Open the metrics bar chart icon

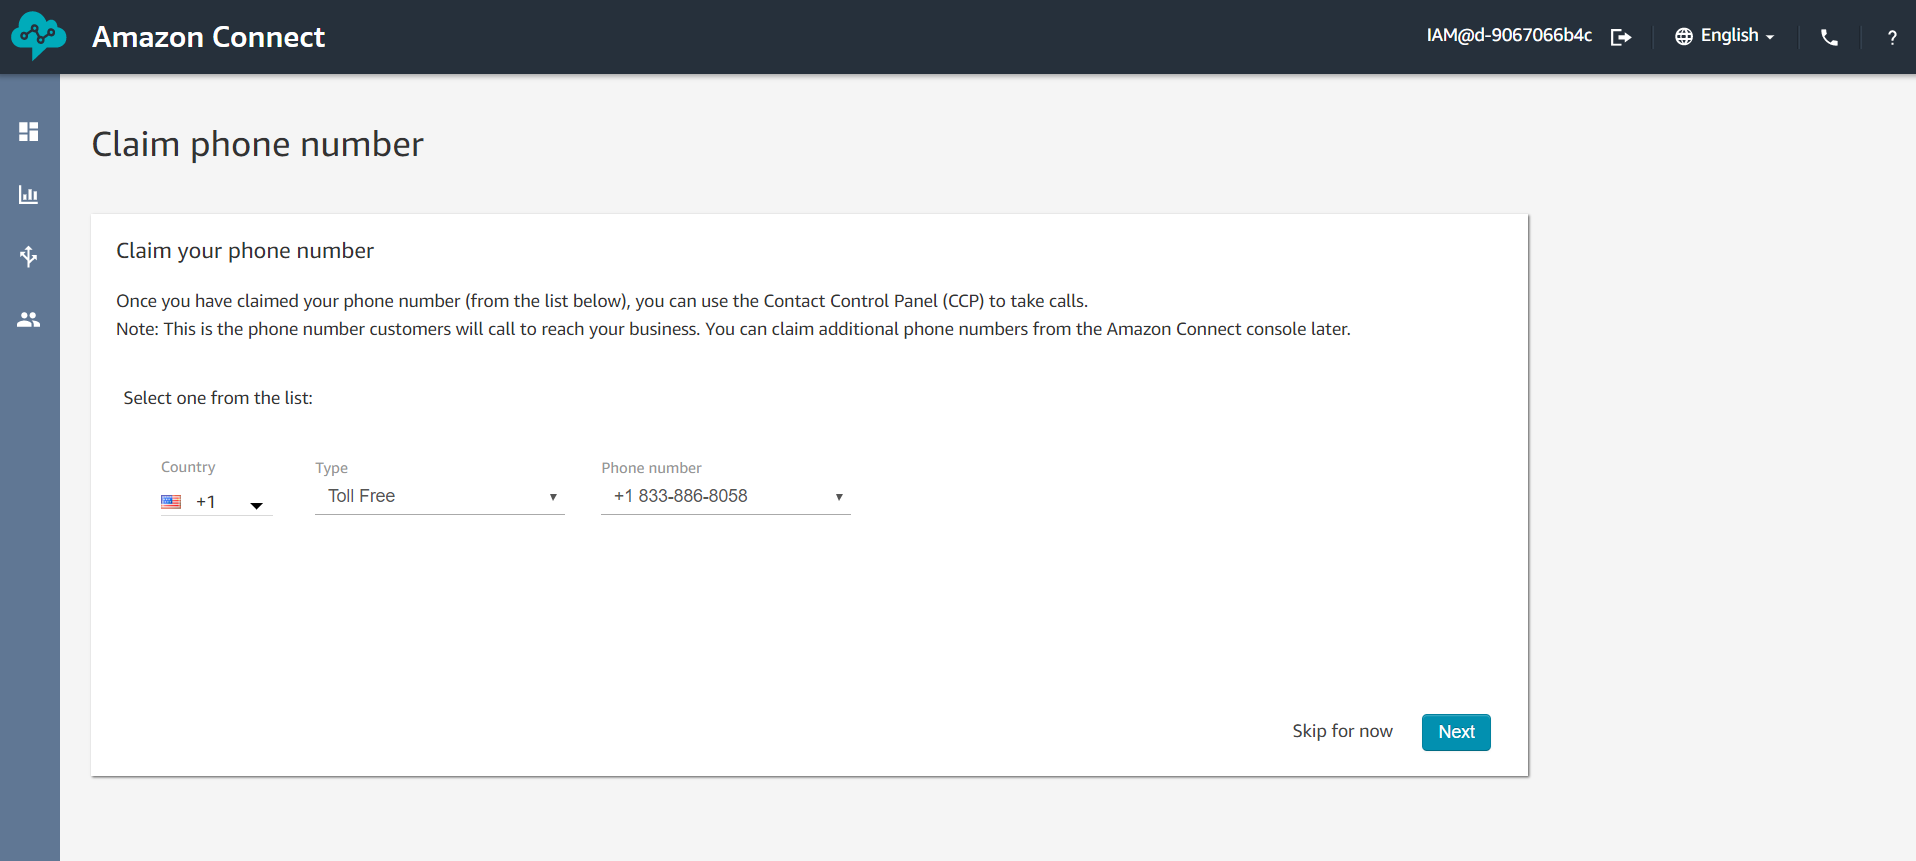(29, 195)
